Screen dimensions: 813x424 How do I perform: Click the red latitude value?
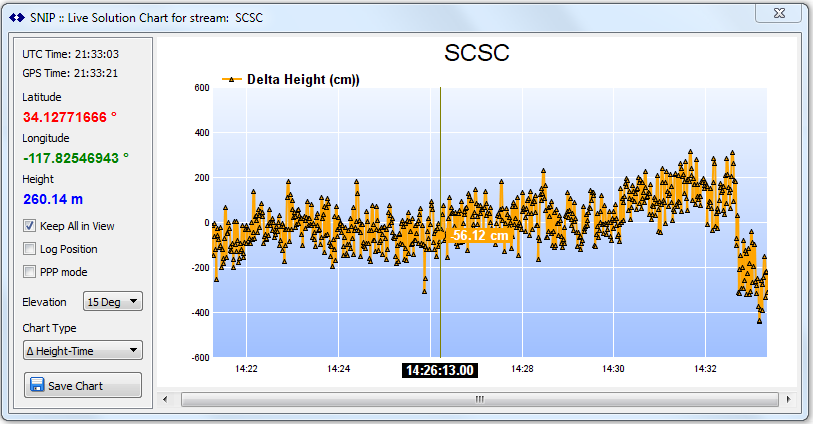70,117
